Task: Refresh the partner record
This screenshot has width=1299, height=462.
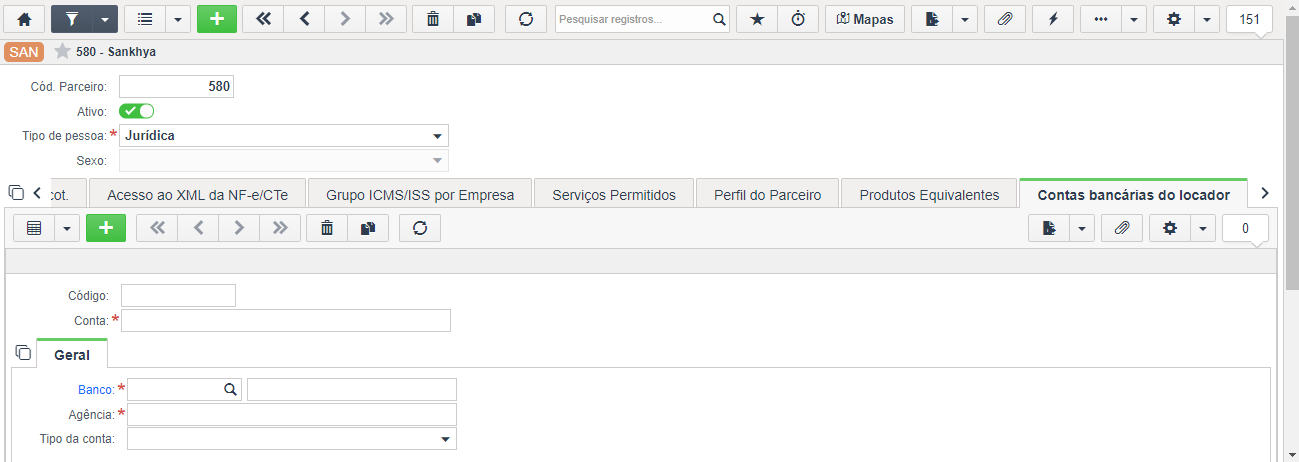Action: pyautogui.click(x=526, y=19)
